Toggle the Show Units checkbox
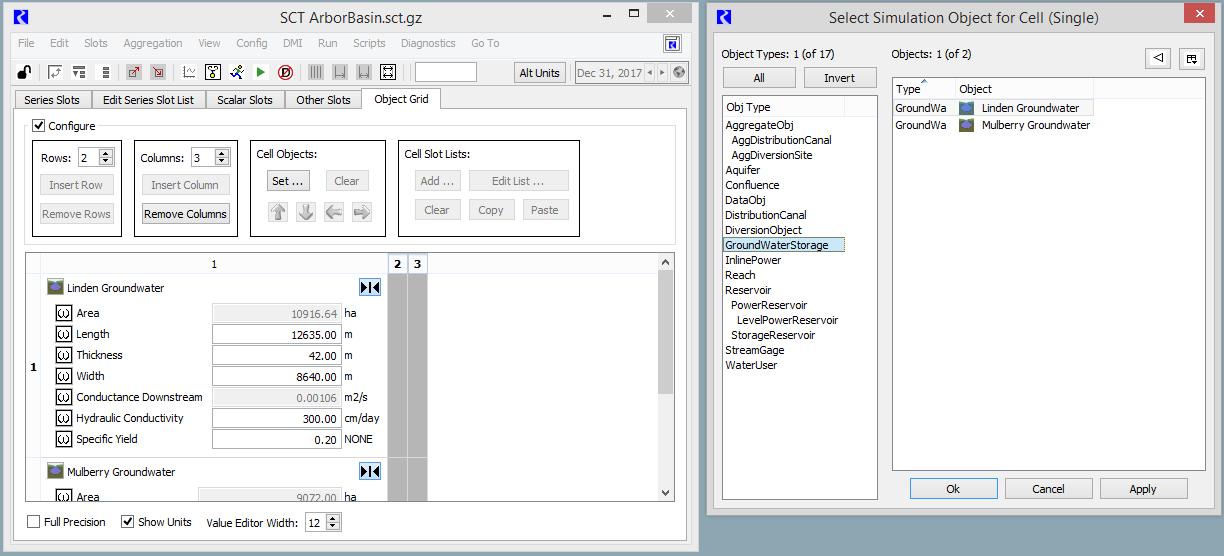Viewport: 1224px width, 556px height. pyautogui.click(x=128, y=522)
